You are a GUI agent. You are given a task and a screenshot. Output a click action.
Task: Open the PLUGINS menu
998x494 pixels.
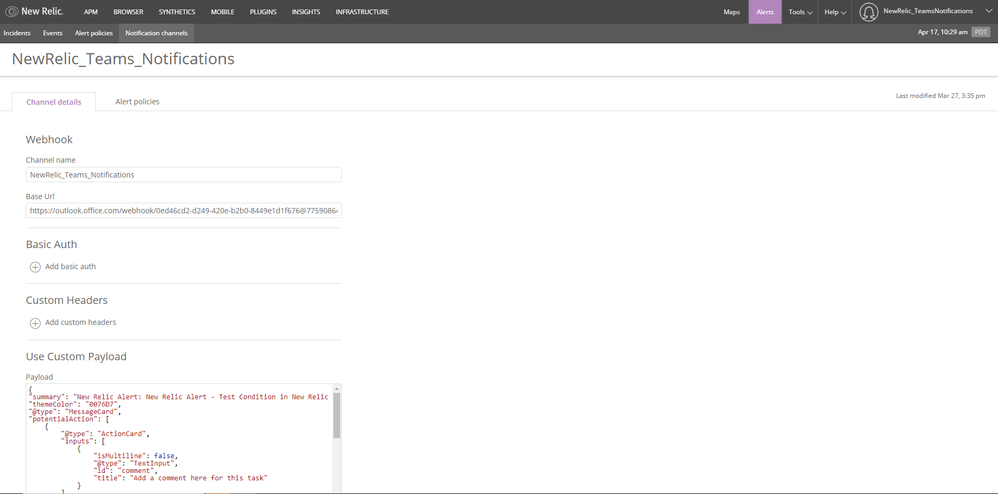pyautogui.click(x=263, y=11)
